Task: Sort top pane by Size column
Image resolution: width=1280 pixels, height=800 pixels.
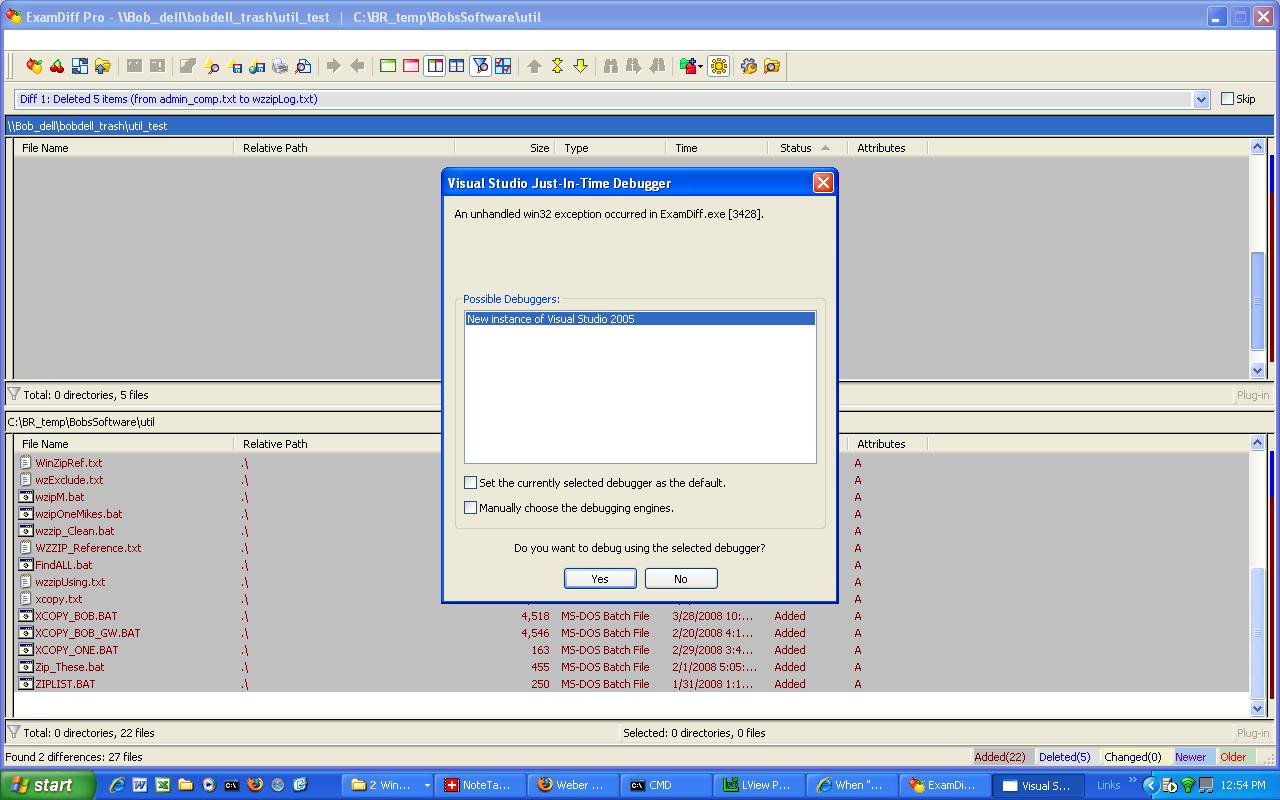Action: point(505,148)
